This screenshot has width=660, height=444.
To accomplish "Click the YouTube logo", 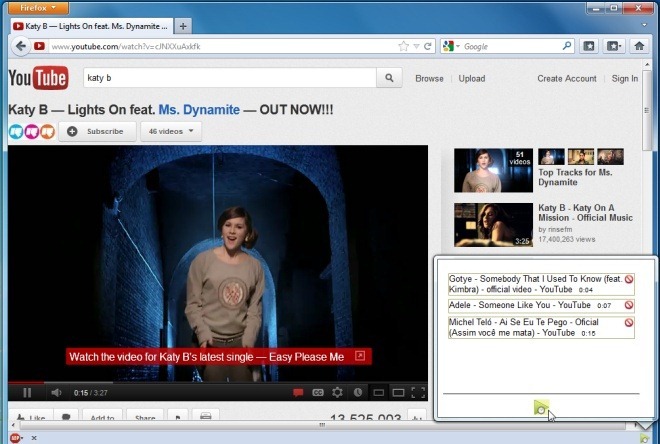I will [38, 78].
